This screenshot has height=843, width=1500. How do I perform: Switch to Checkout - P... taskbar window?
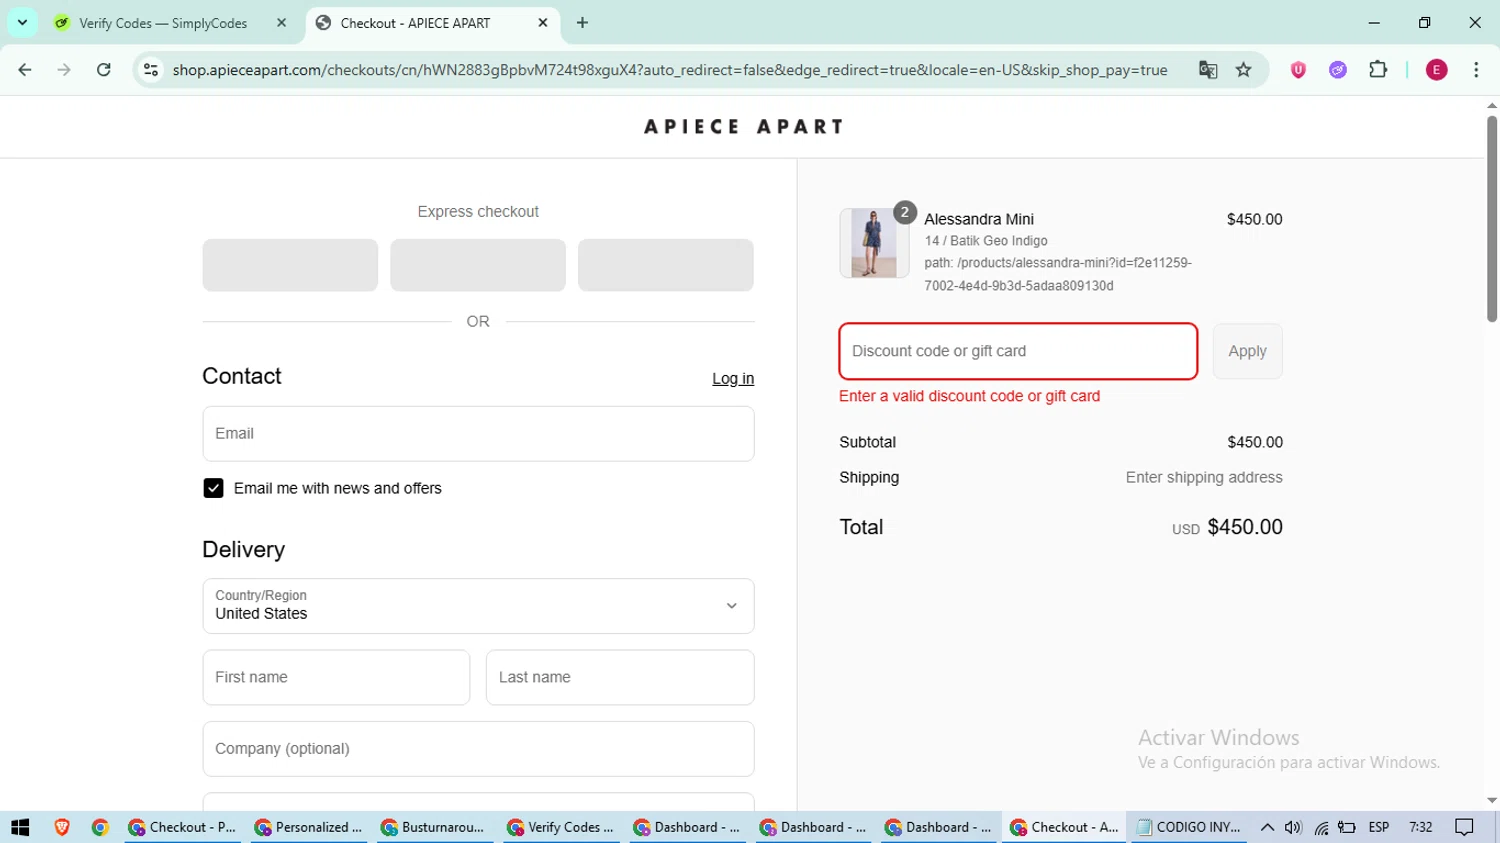pyautogui.click(x=183, y=827)
